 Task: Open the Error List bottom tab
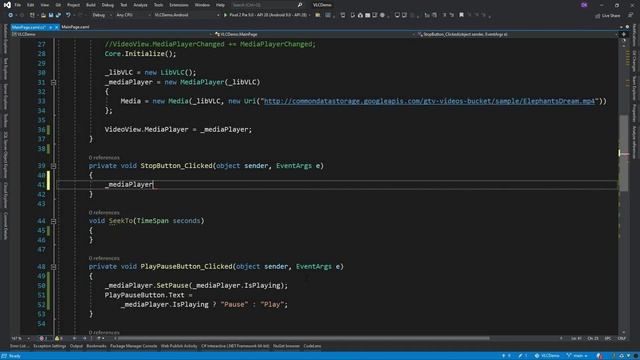(x=19, y=346)
